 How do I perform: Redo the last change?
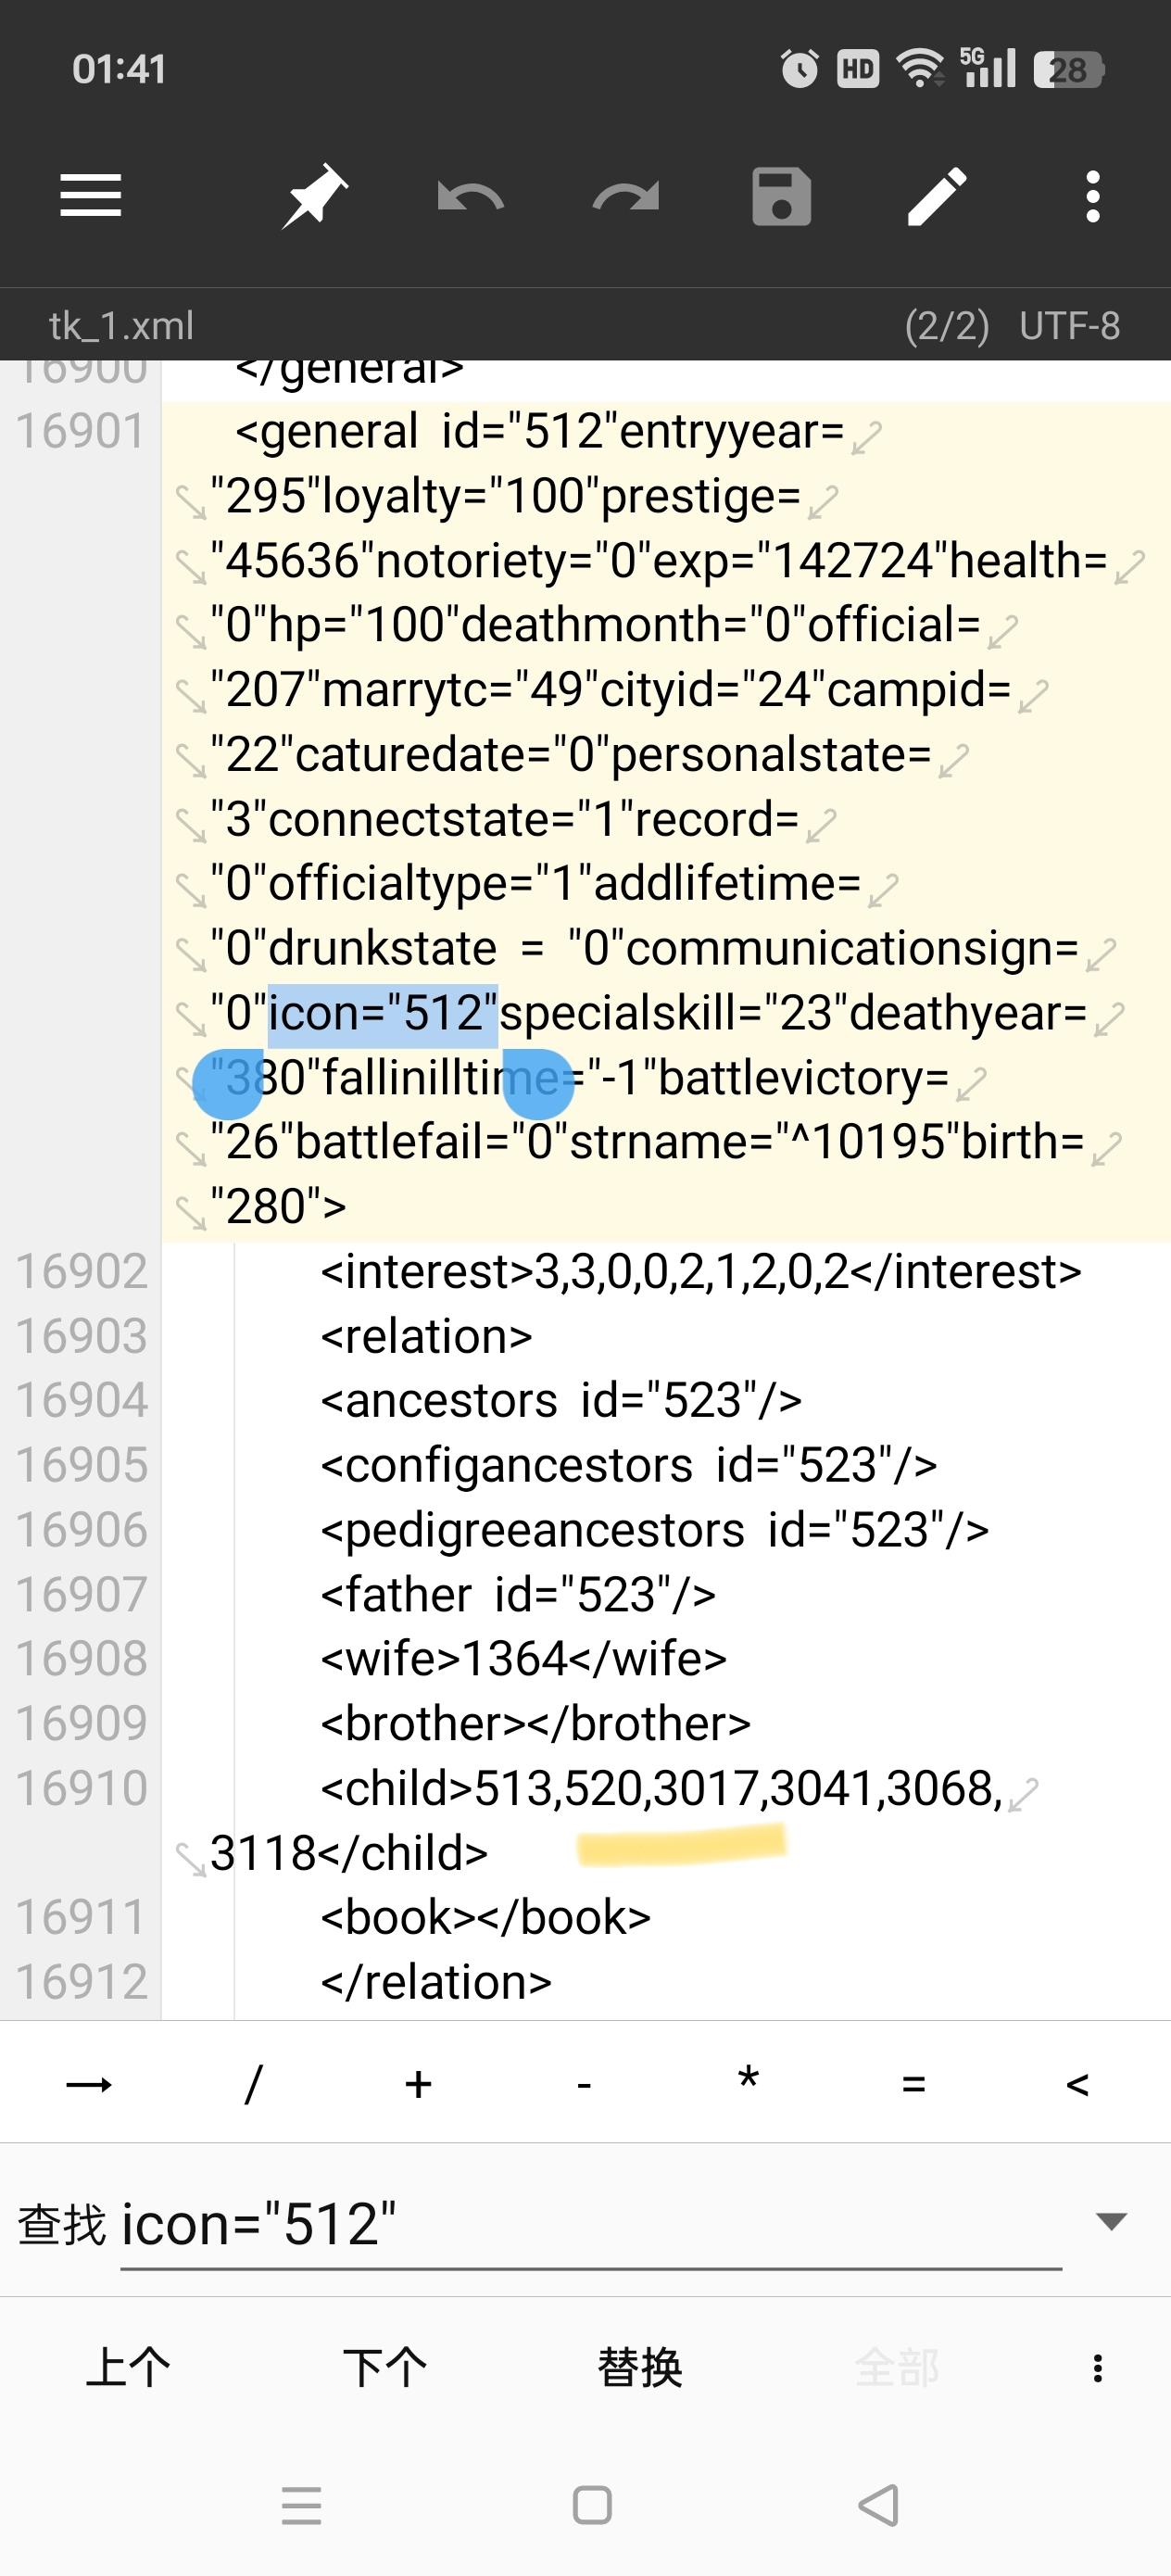click(x=626, y=196)
